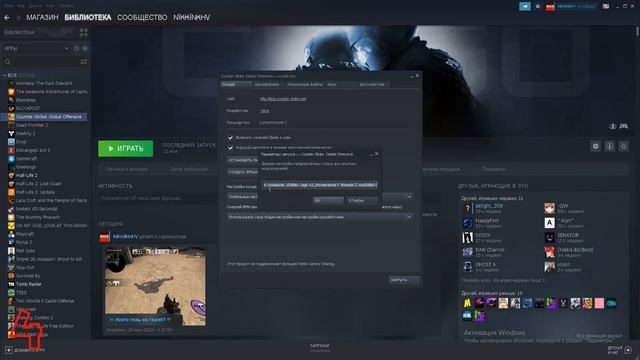Click the library search magnifier icon

click(7, 62)
